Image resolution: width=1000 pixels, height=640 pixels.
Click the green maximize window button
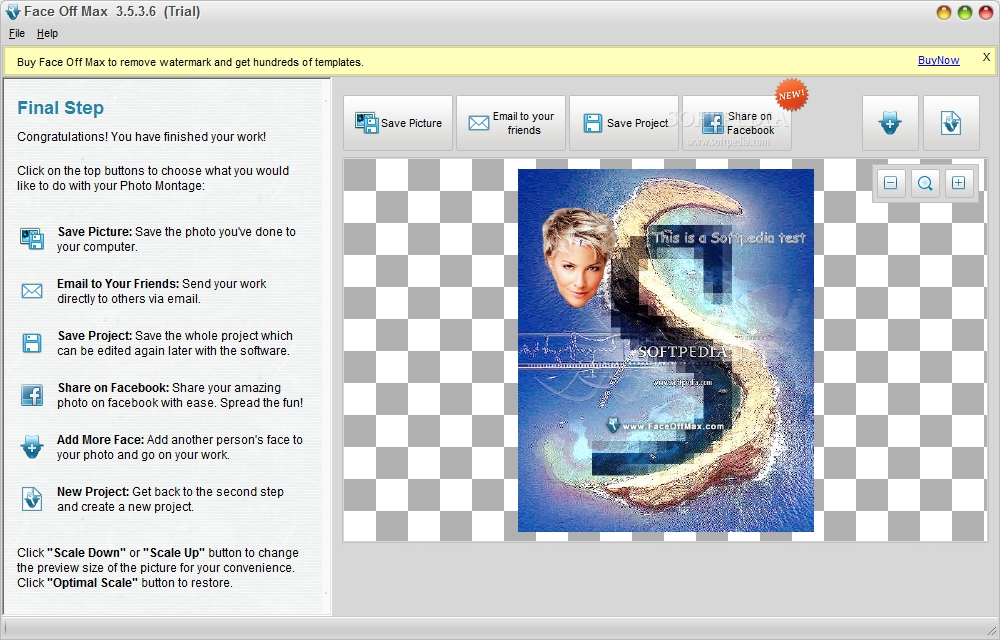965,12
